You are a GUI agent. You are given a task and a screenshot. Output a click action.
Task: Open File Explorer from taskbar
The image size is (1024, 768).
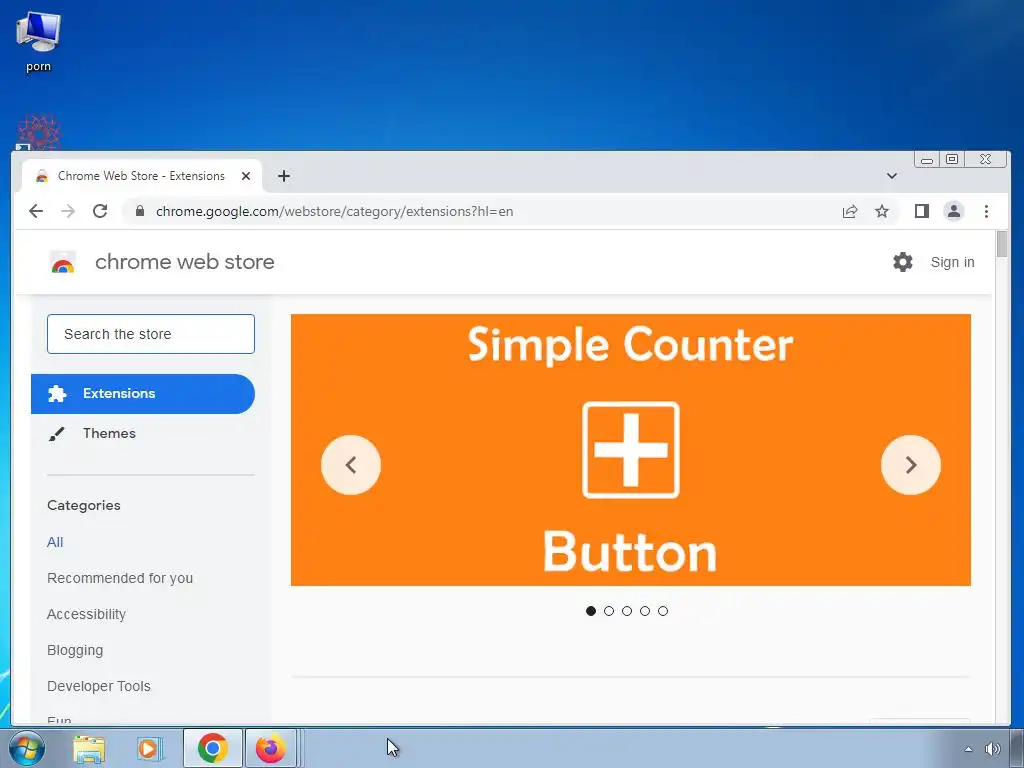[x=88, y=748]
